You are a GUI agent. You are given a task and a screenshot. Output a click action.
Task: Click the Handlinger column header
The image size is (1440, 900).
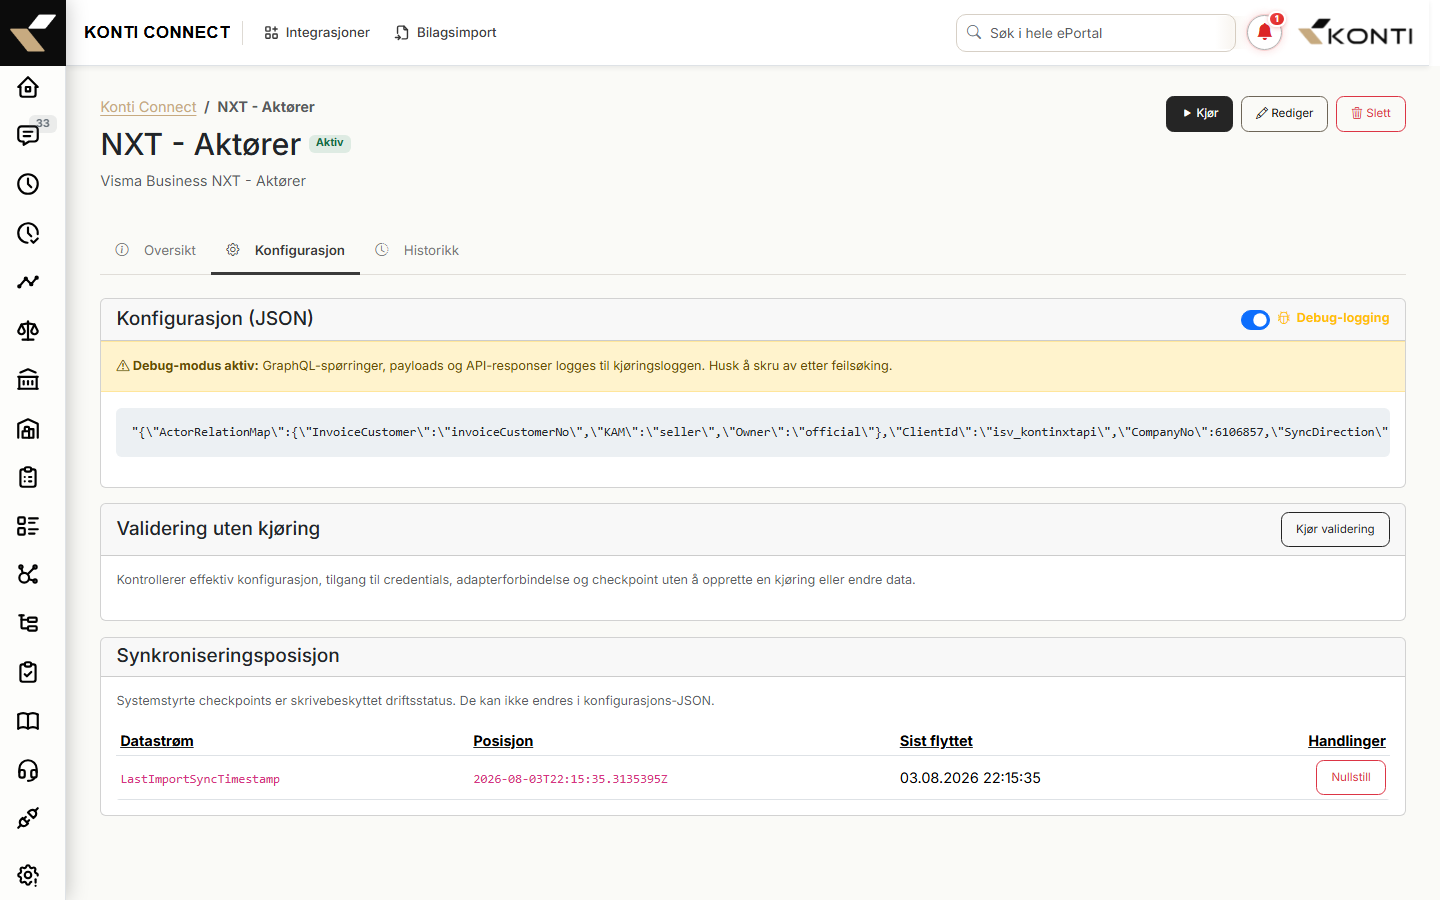(1347, 741)
